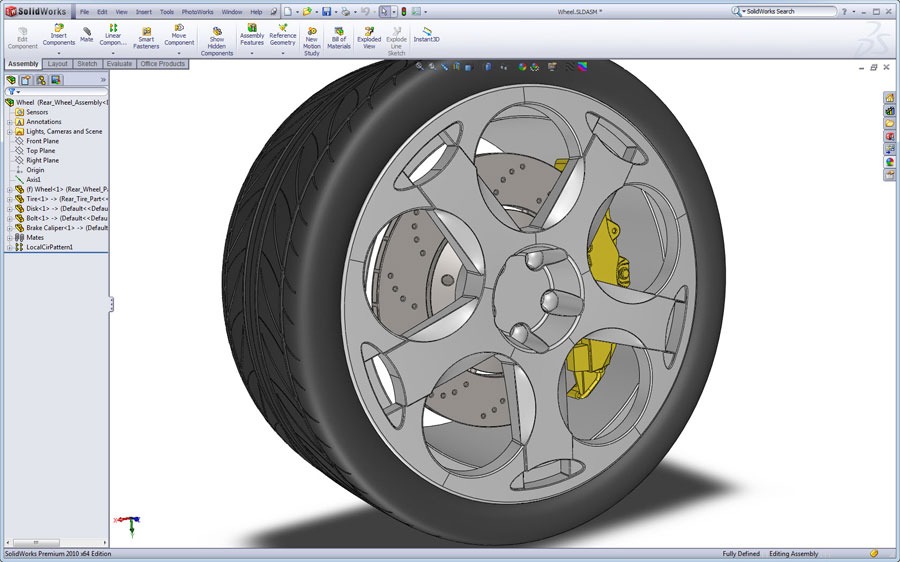Screen dimensions: 900x562
Task: Toggle the Instant3D mode
Action: (427, 35)
